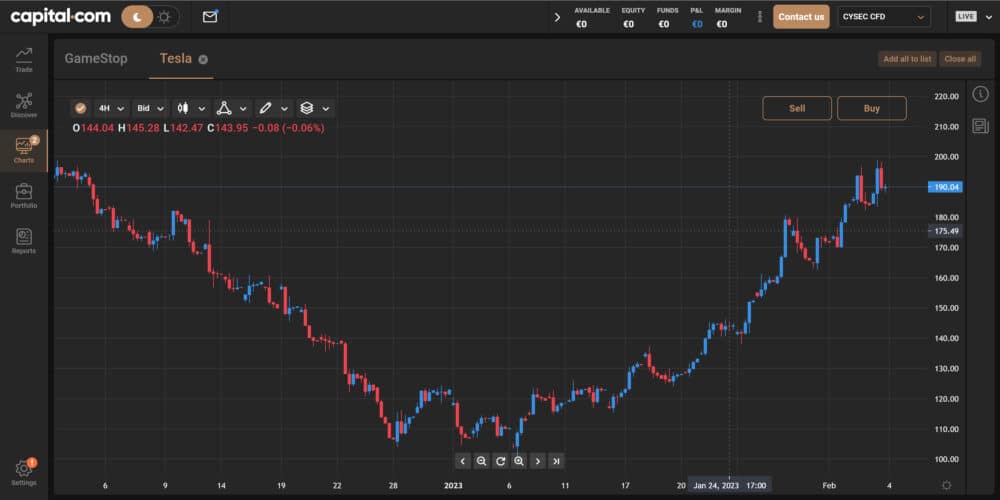The height and width of the screenshot is (500, 1000).
Task: Click the Feb label on time axis
Action: tap(829, 485)
